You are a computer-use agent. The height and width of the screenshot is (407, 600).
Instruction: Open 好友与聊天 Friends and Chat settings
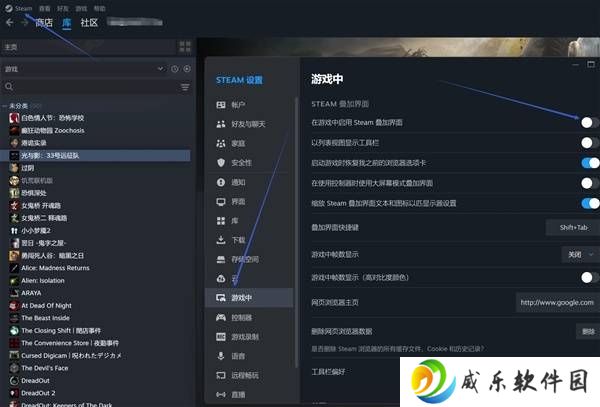coord(249,124)
